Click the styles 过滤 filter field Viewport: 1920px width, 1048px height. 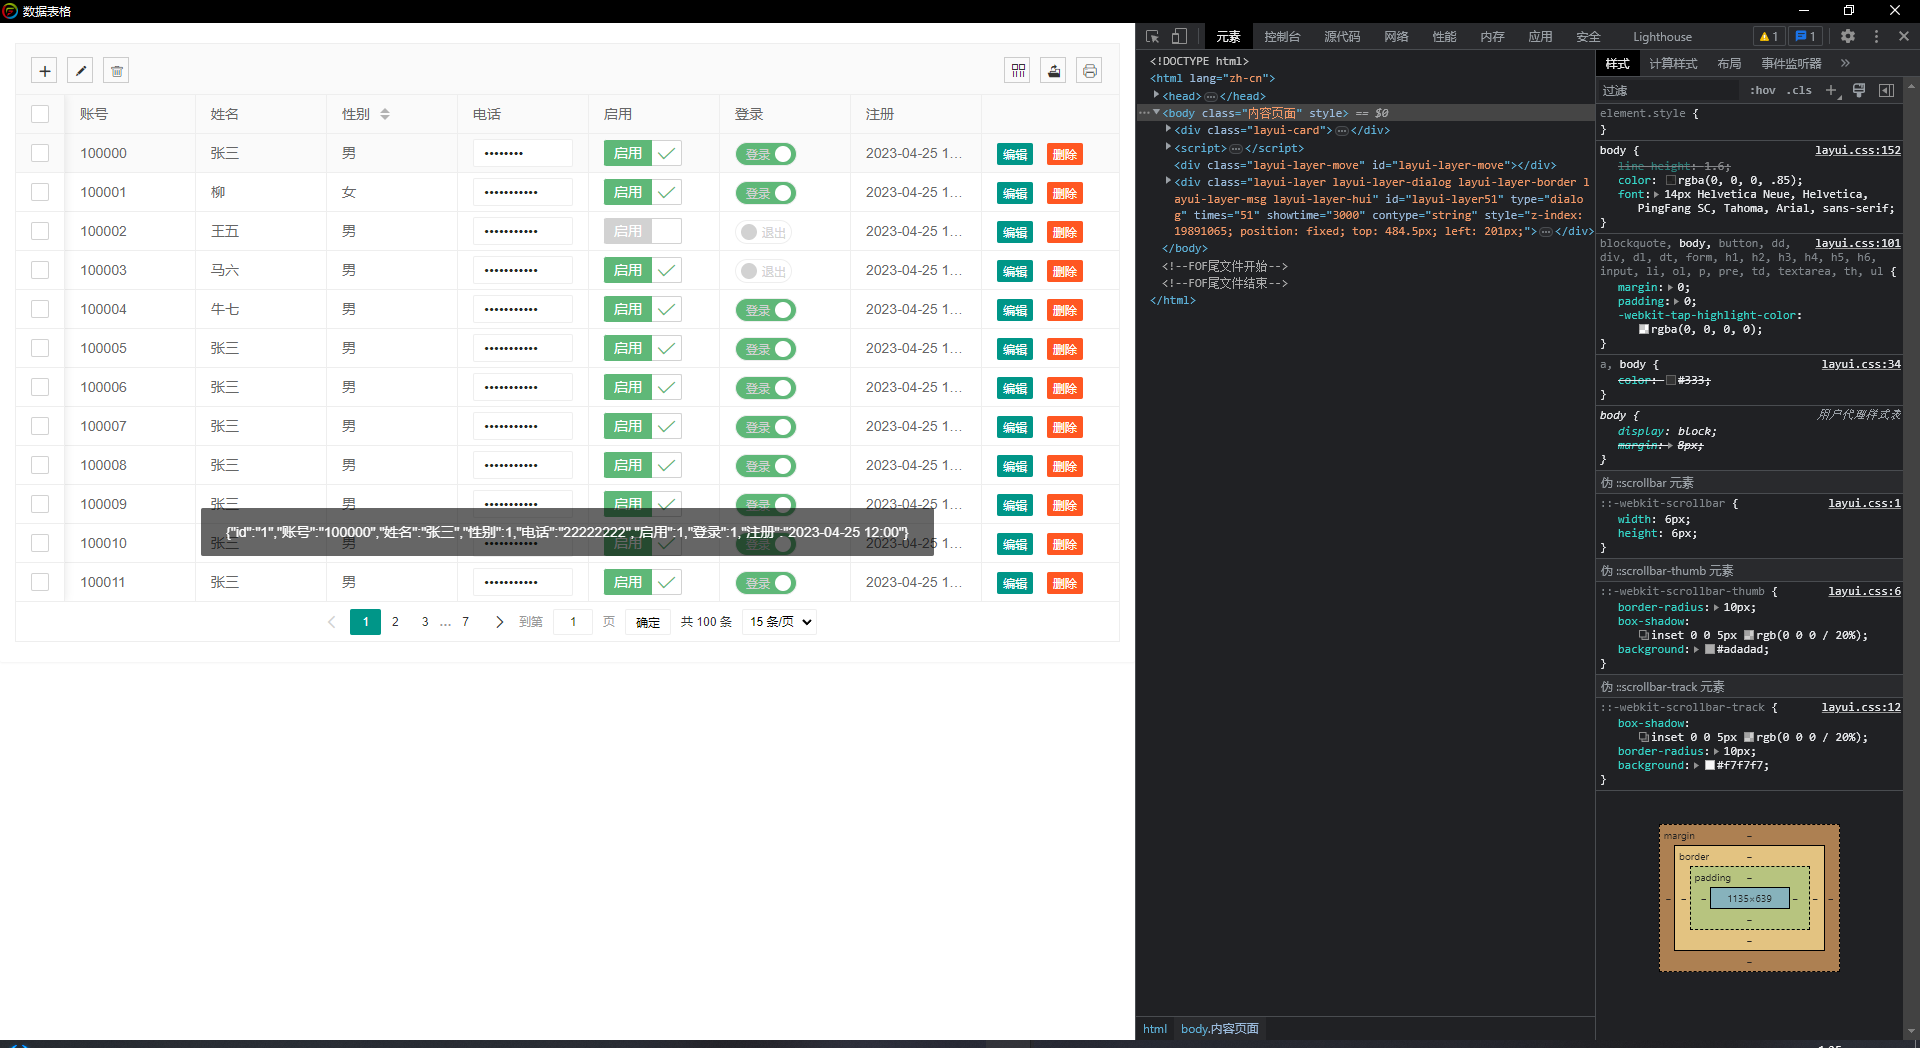click(1668, 90)
